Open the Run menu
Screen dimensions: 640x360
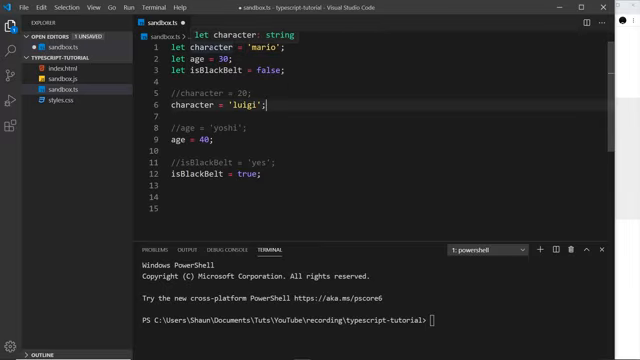(129, 7)
